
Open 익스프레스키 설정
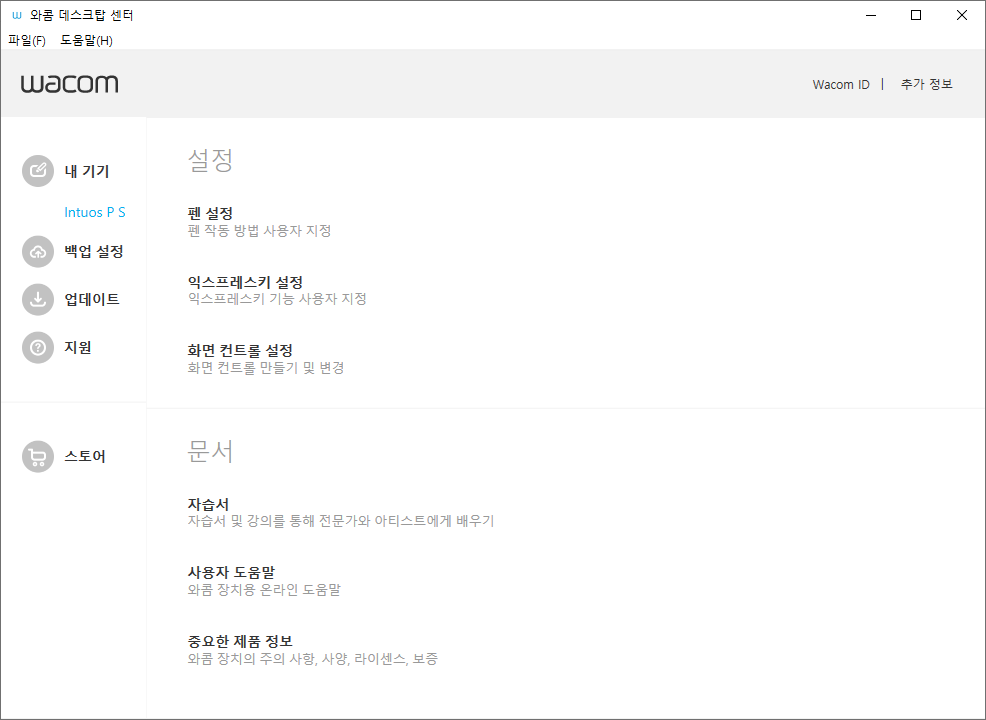pos(245,282)
